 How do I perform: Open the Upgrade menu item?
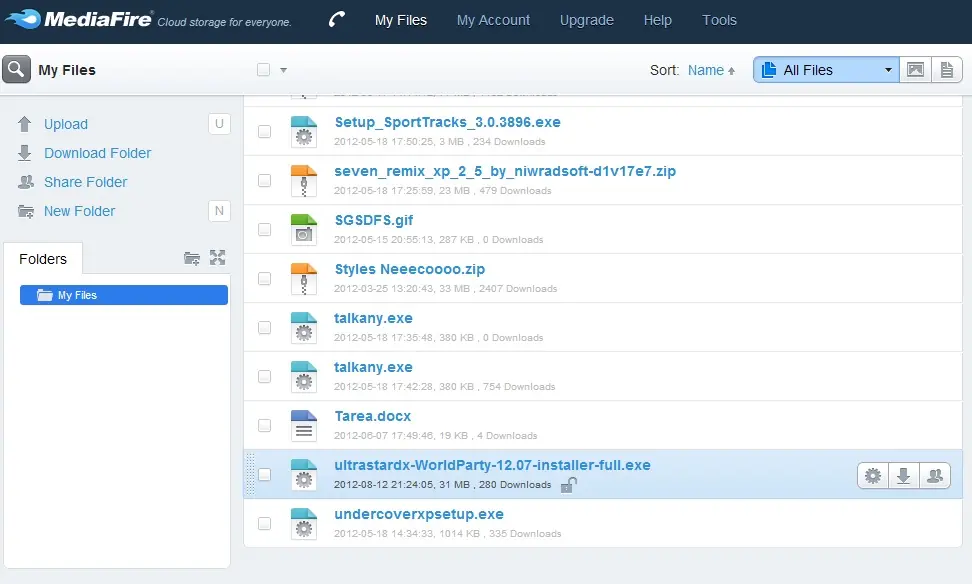pyautogui.click(x=586, y=20)
